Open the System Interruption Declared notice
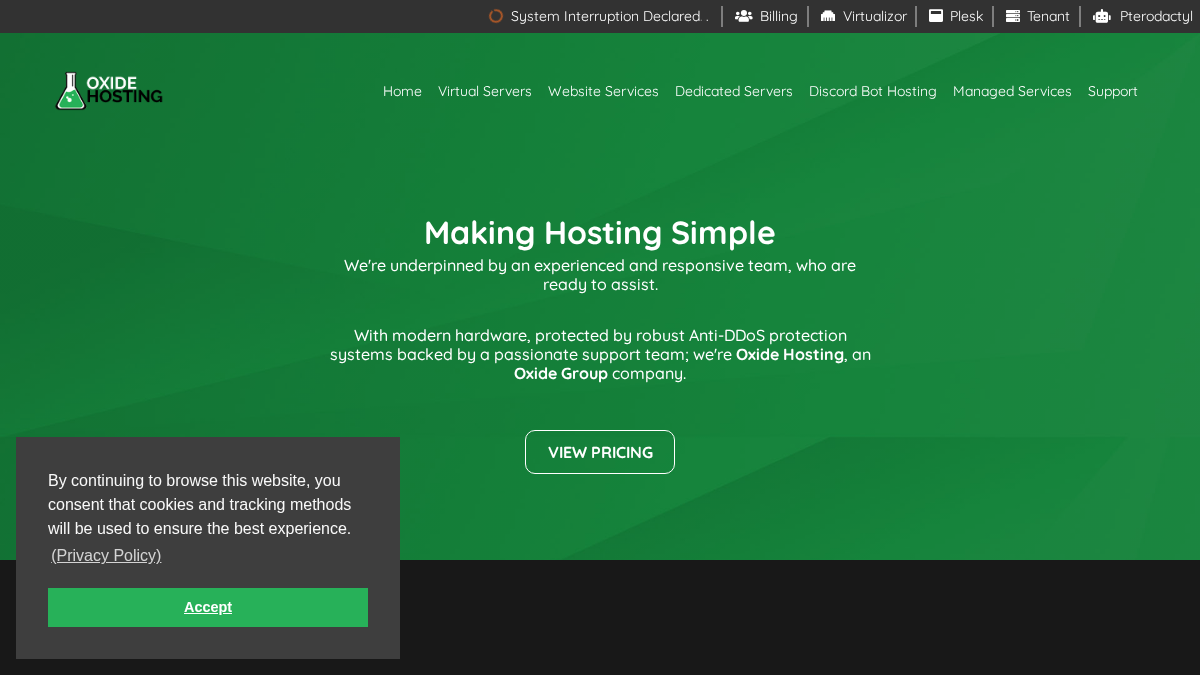 pyautogui.click(x=610, y=16)
